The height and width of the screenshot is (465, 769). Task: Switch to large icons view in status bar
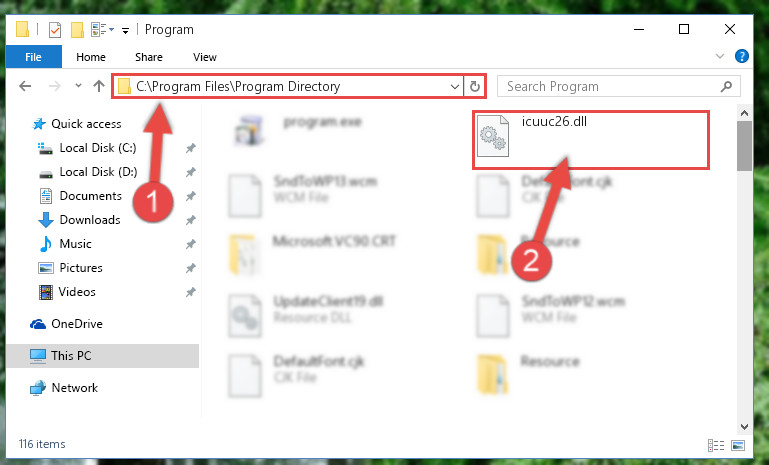click(x=738, y=445)
